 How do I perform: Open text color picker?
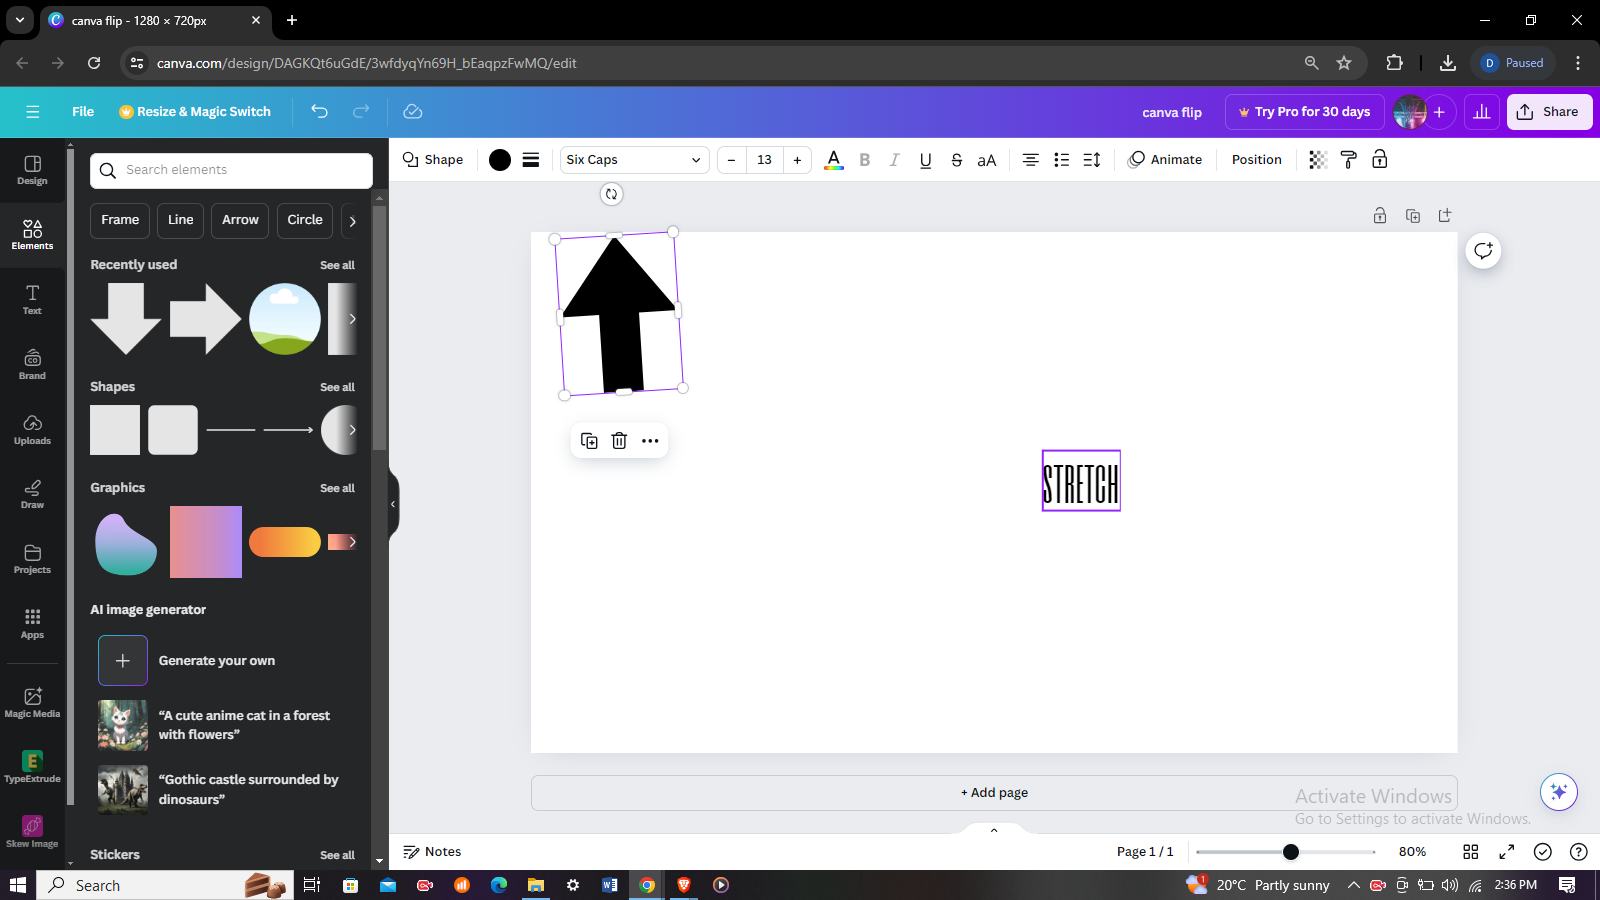834,160
